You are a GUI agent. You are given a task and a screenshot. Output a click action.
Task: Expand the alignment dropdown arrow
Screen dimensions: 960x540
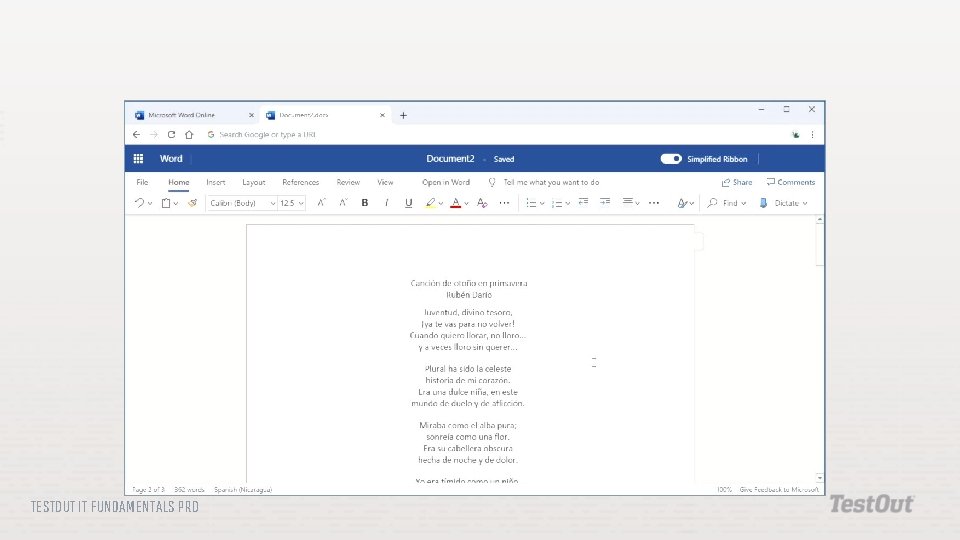[637, 203]
